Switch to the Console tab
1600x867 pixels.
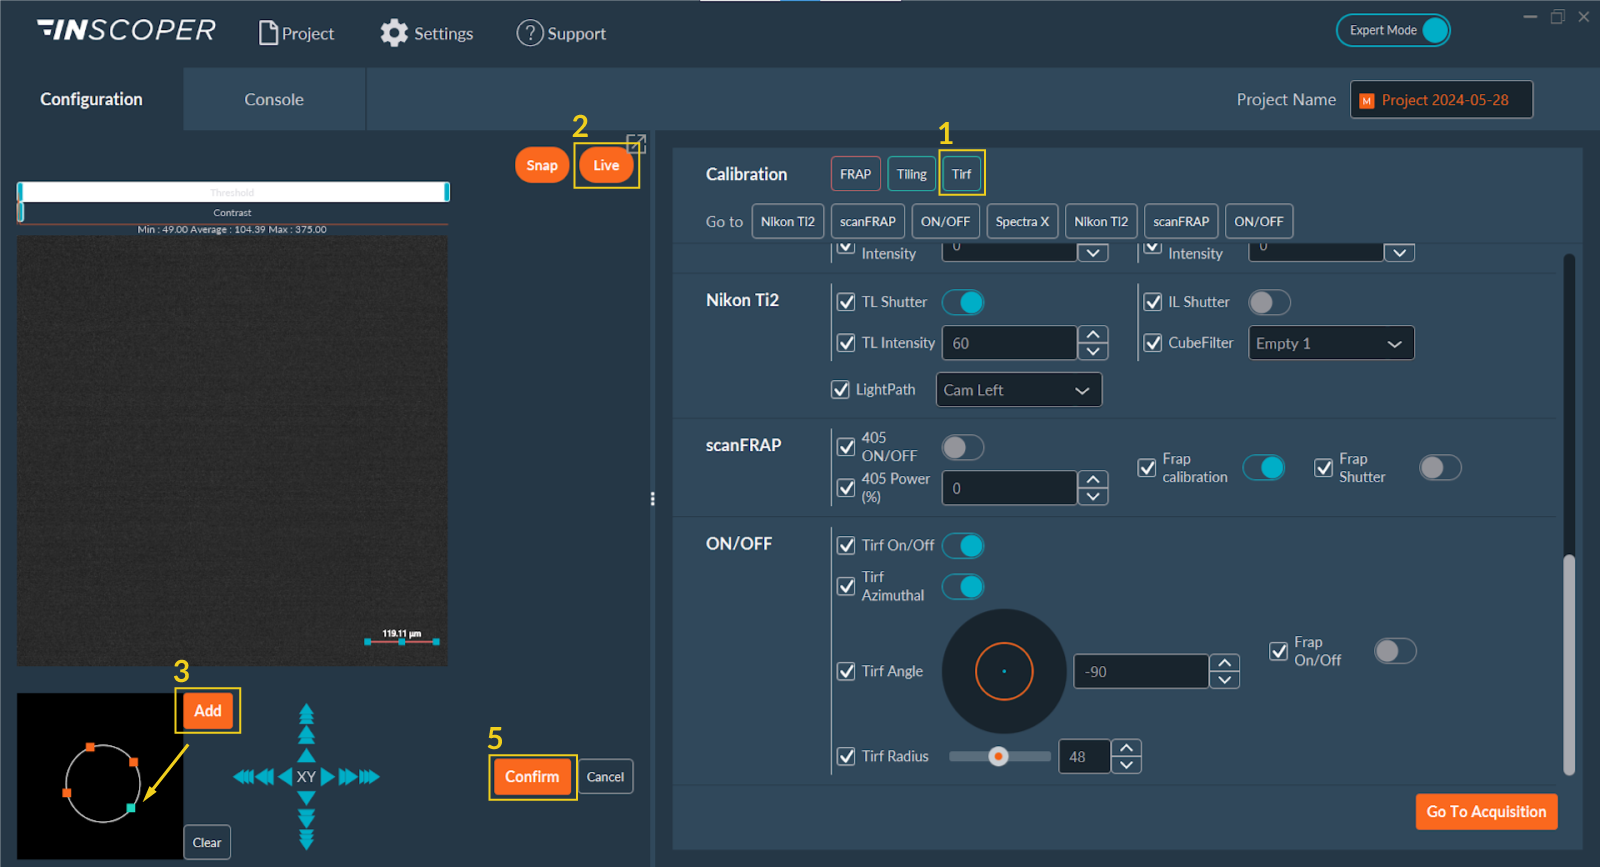(274, 99)
